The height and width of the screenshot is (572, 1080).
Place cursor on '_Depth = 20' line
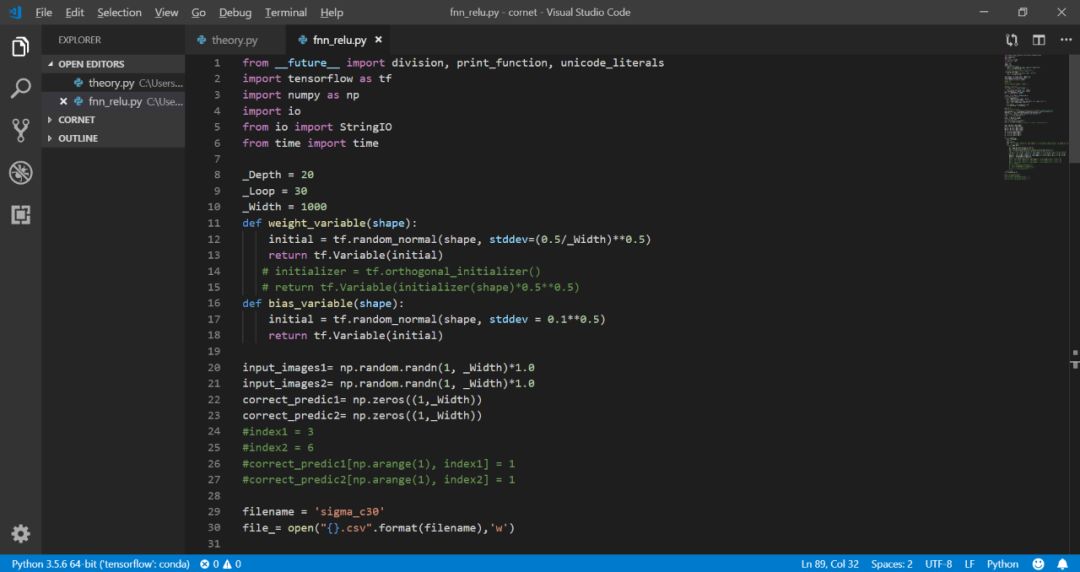tap(278, 175)
